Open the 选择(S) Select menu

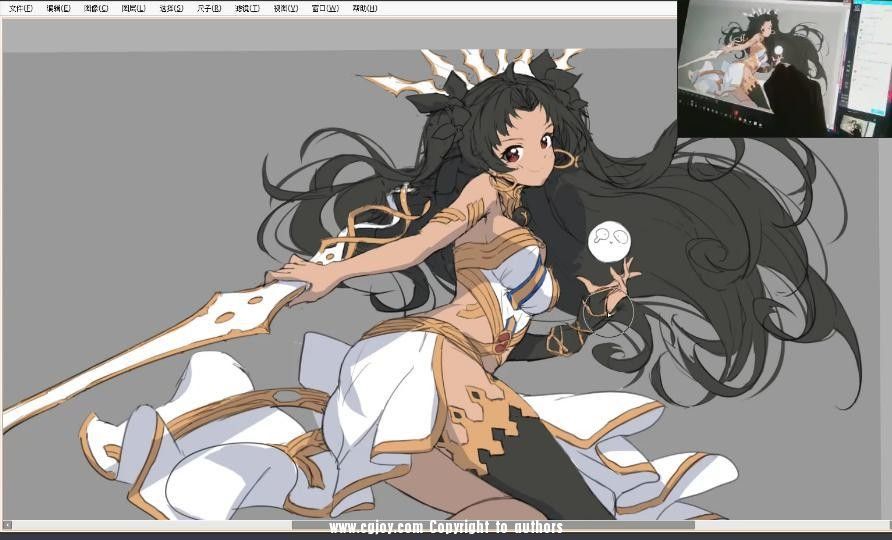click(x=171, y=9)
